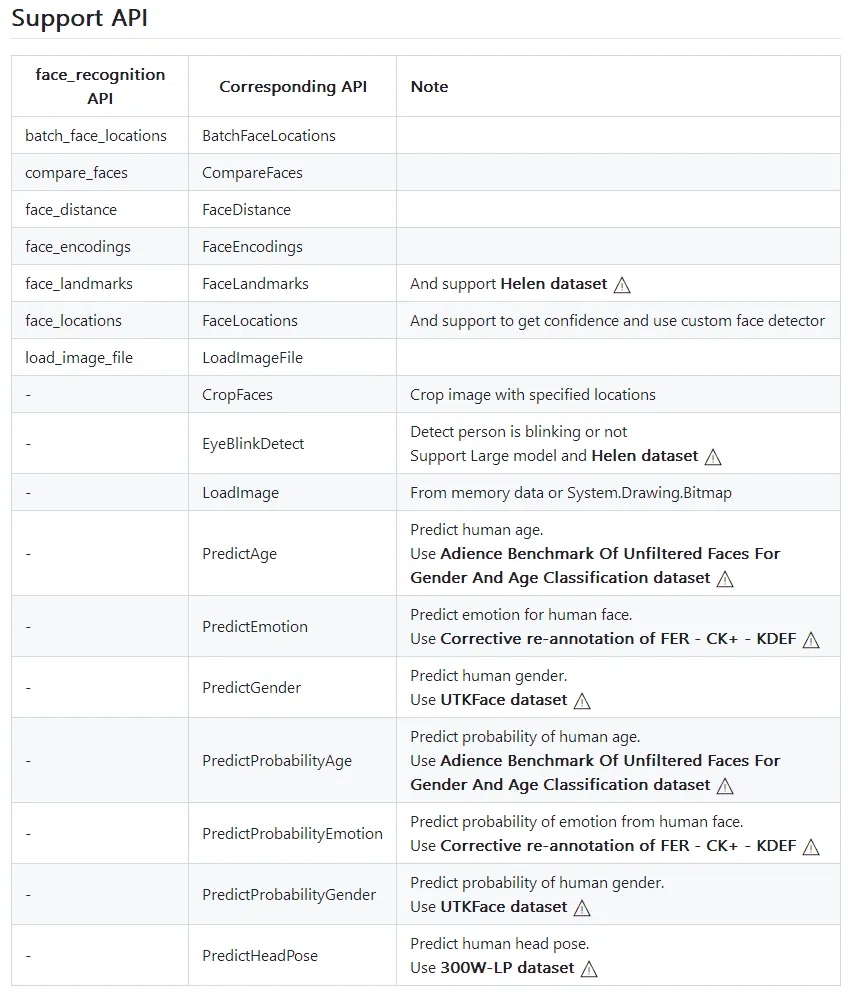Click the BatchFaceLocations table cell
Image resolution: width=858 pixels, height=1001 pixels.
pyautogui.click(x=269, y=136)
